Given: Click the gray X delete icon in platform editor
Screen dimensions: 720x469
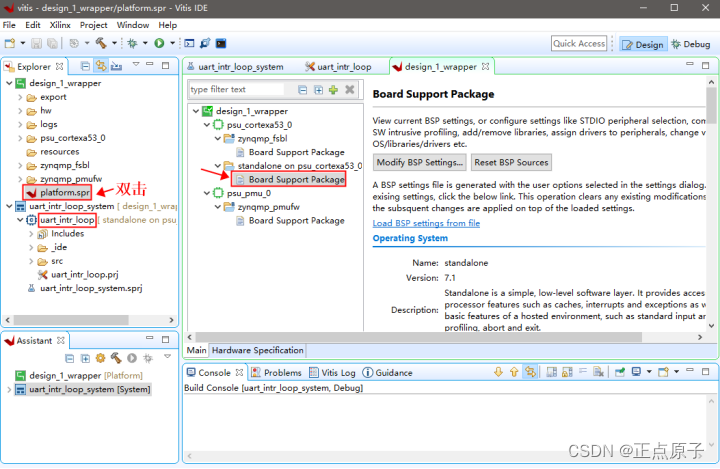Looking at the screenshot, I should 350,90.
